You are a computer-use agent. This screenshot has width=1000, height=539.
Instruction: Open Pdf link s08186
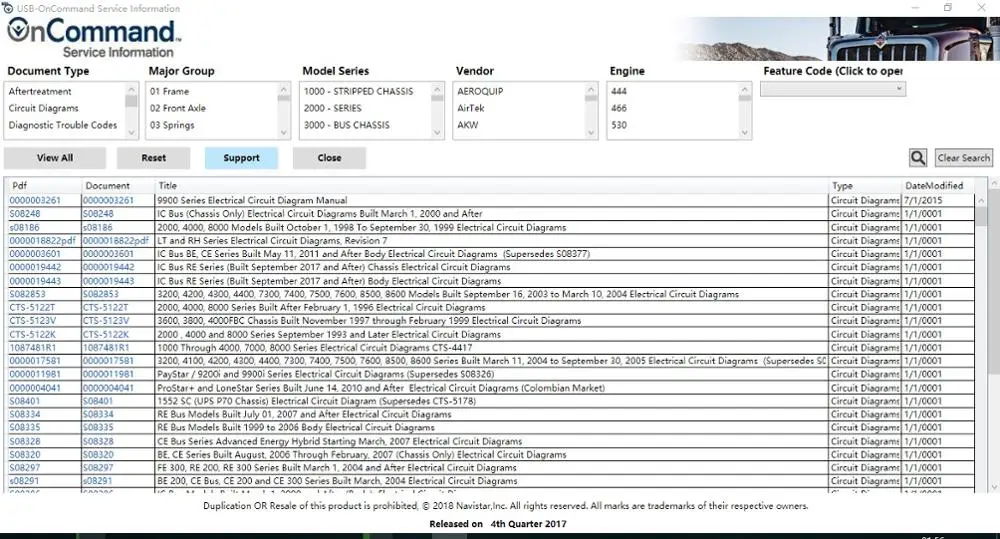[x=24, y=227]
